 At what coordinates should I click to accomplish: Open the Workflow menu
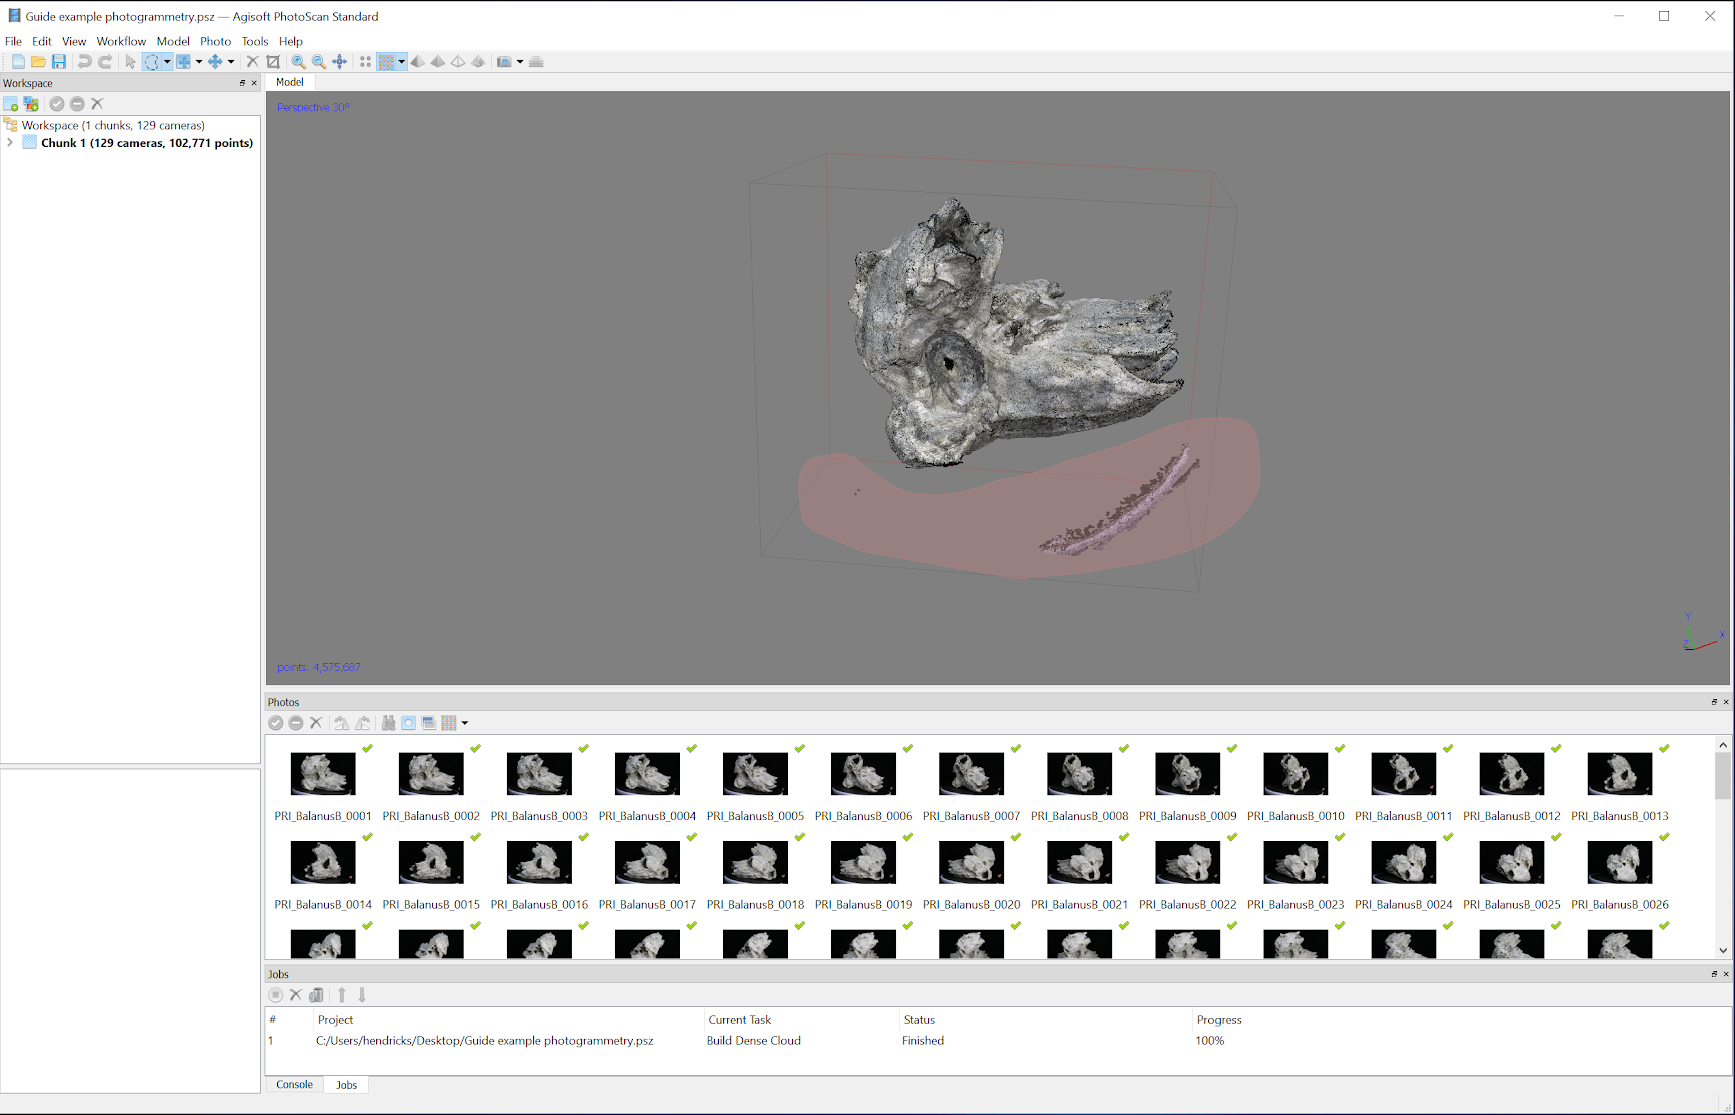pyautogui.click(x=121, y=41)
